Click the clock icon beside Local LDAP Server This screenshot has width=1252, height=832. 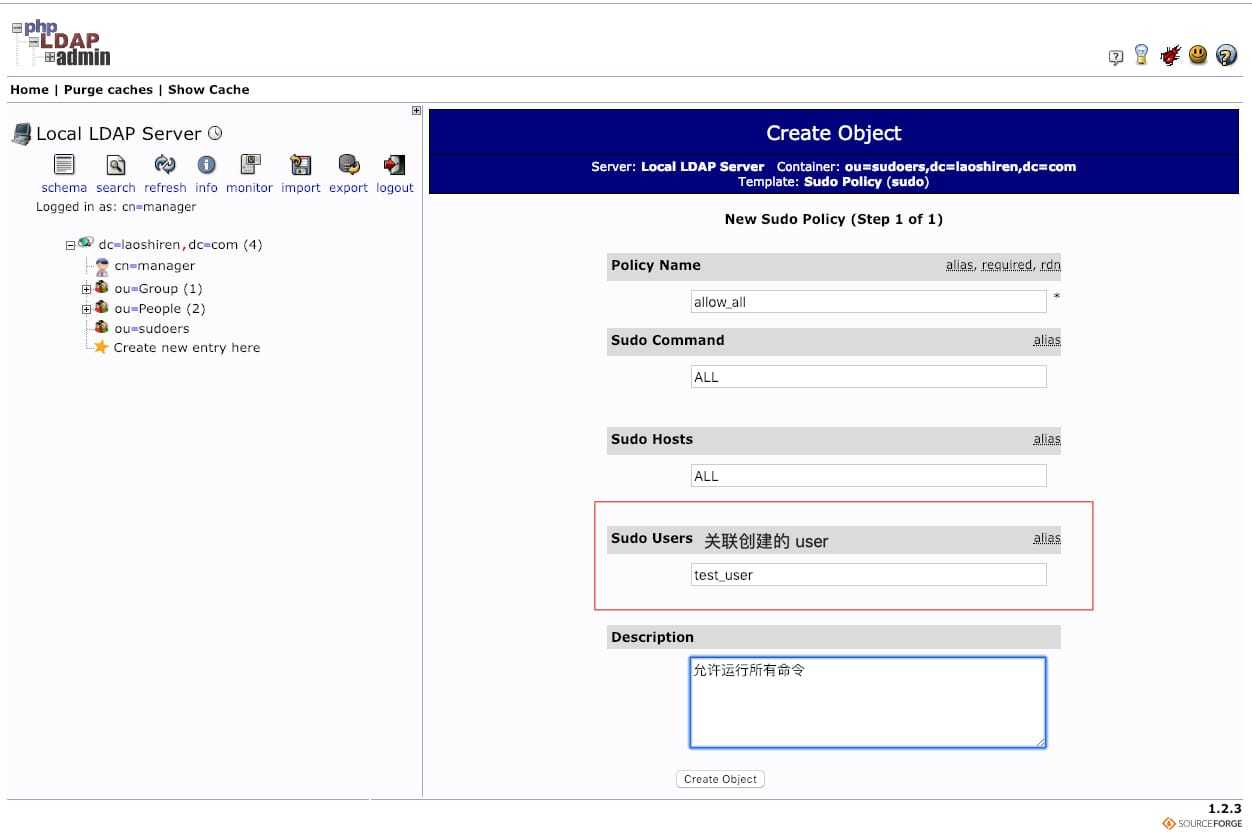click(x=215, y=133)
